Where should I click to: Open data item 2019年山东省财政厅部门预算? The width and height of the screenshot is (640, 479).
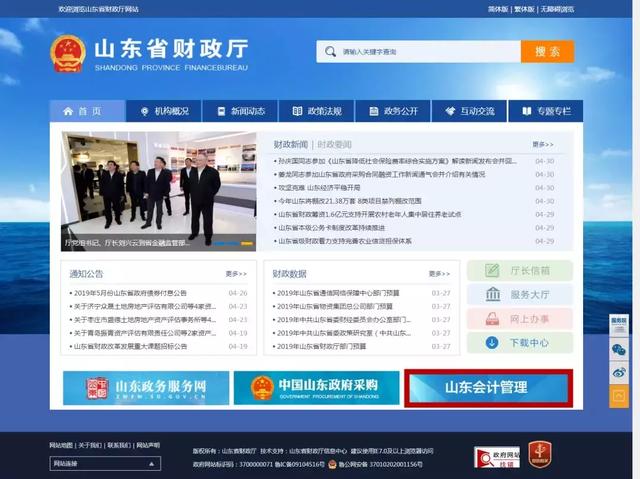point(322,346)
